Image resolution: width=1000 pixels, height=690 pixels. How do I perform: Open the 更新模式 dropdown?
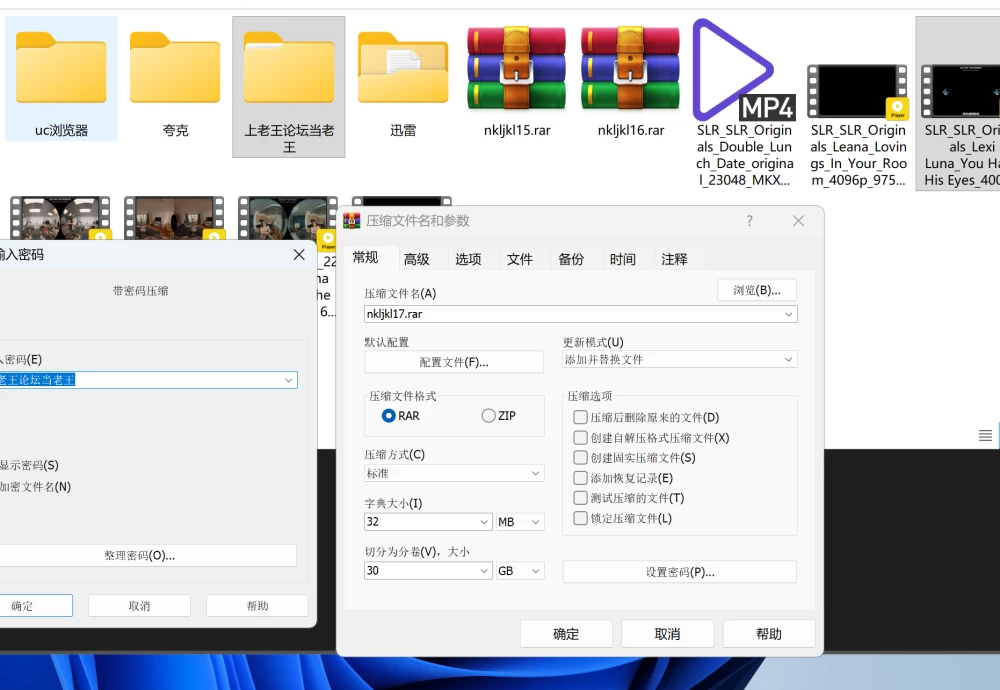(x=680, y=360)
